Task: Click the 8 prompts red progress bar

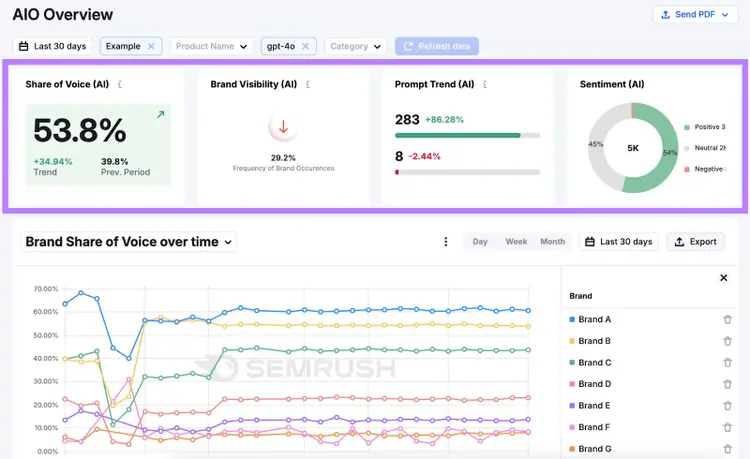Action: [x=467, y=172]
